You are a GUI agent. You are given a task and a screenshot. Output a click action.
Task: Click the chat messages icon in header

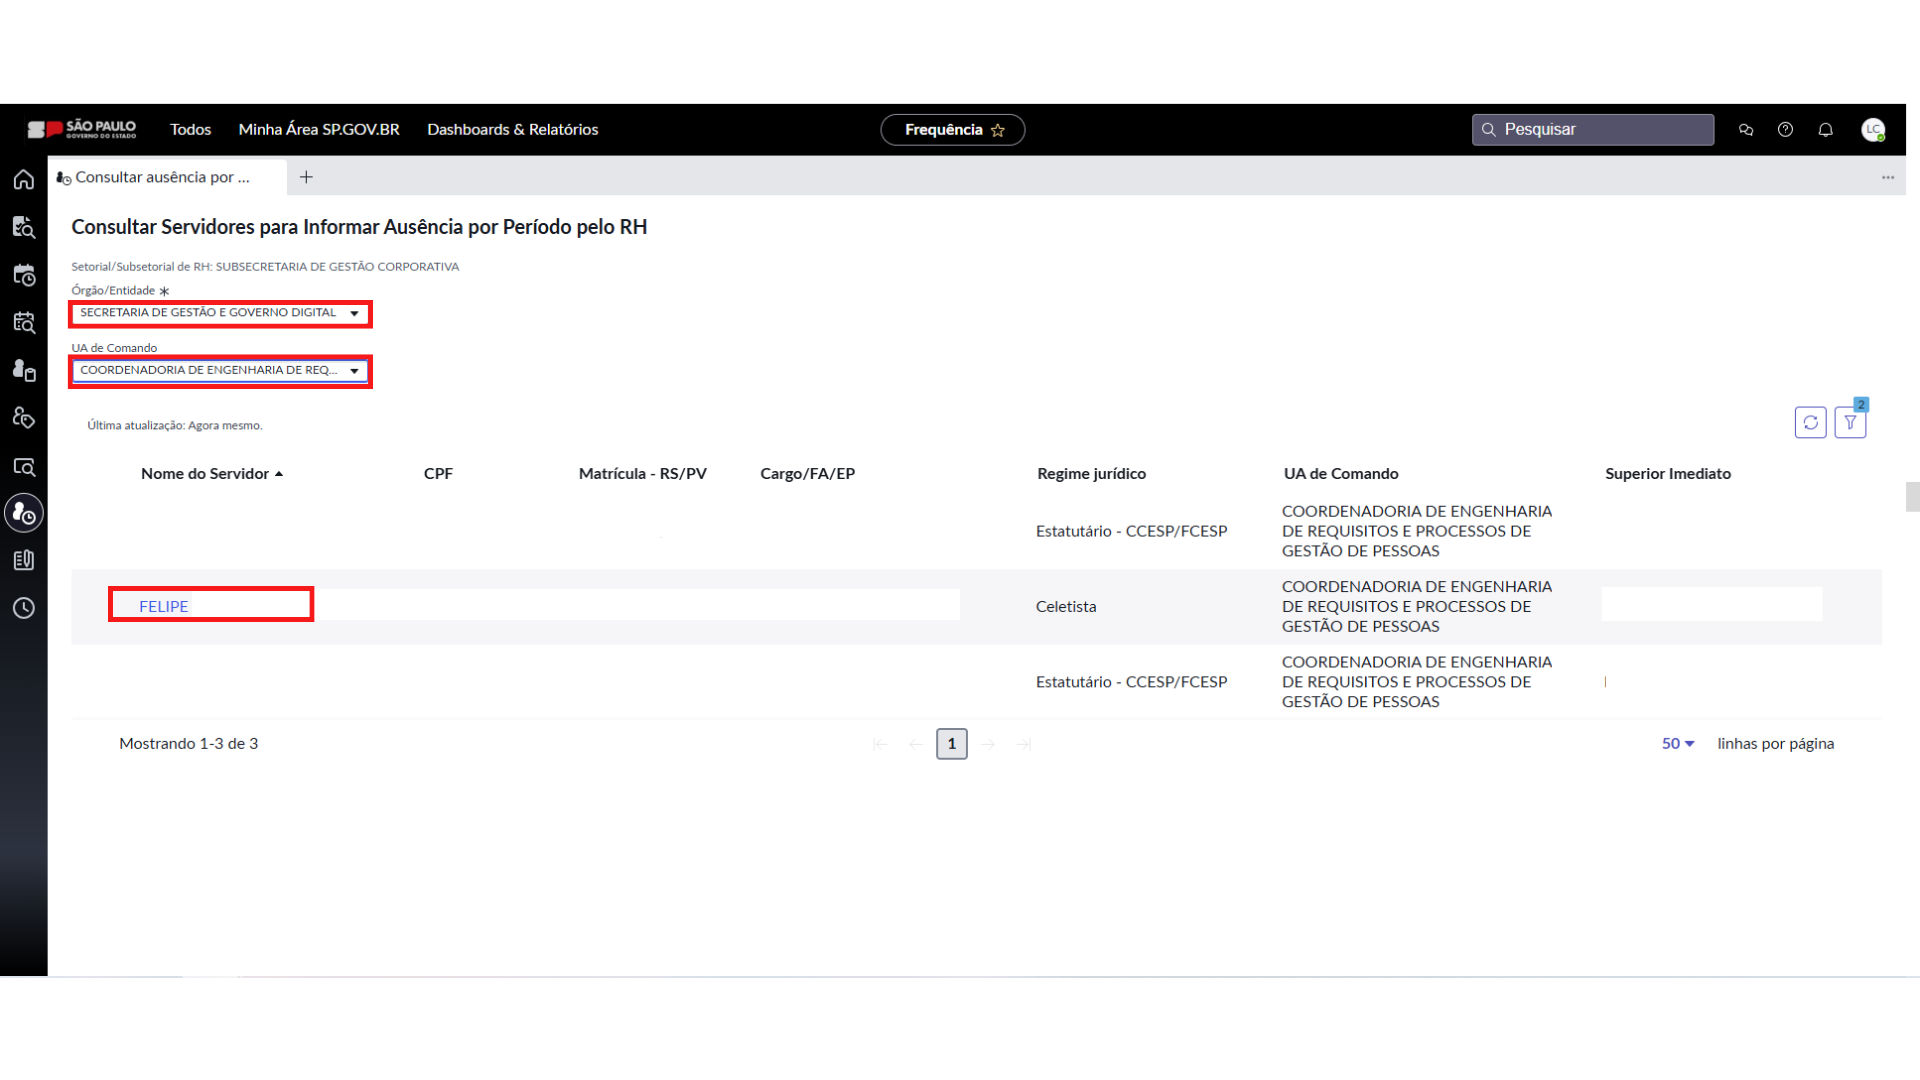(1746, 130)
